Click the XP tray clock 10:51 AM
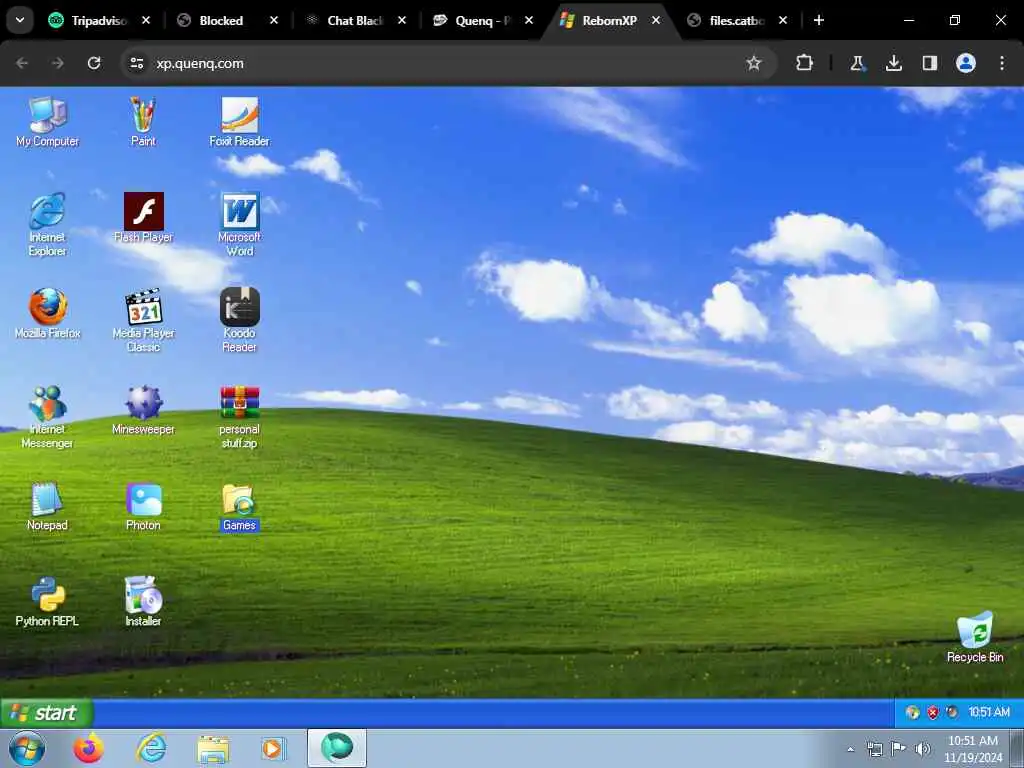 989,712
